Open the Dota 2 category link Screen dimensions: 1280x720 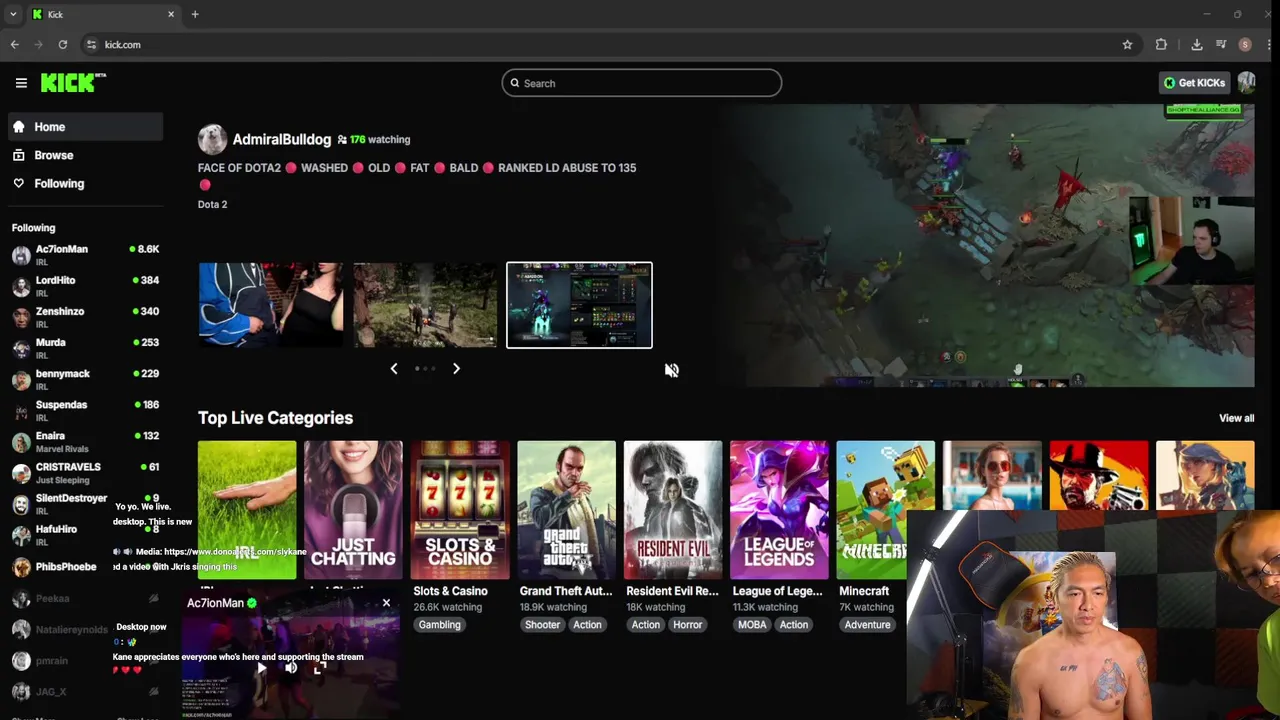212,204
